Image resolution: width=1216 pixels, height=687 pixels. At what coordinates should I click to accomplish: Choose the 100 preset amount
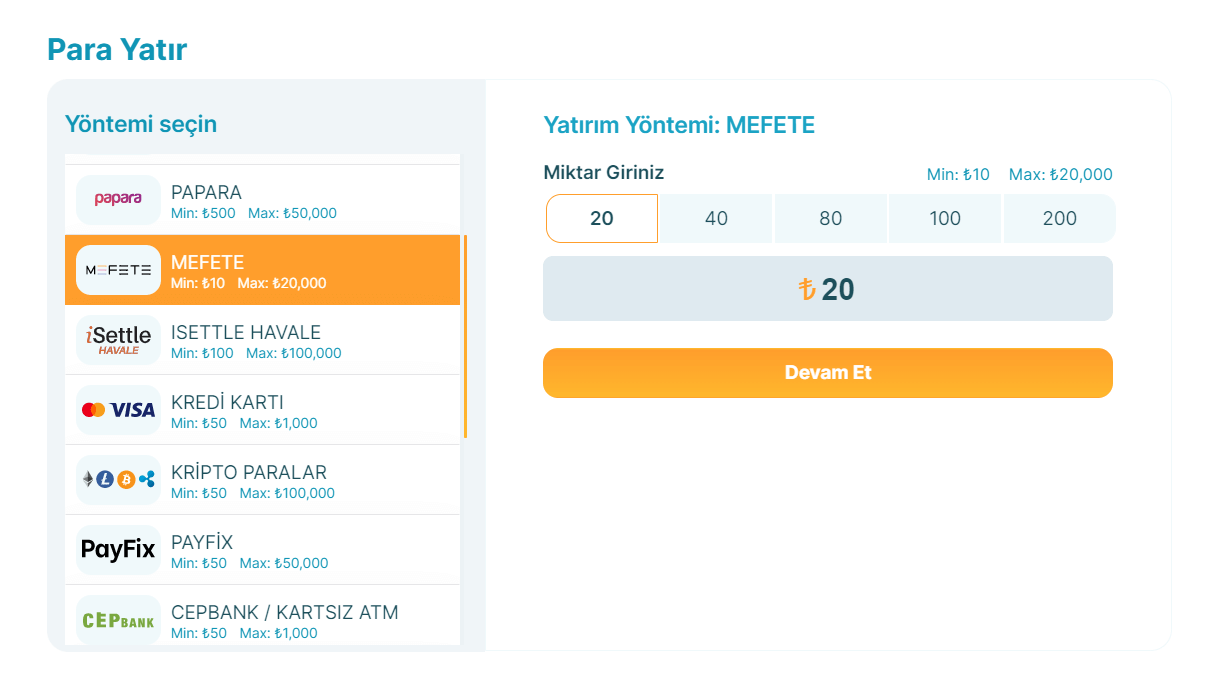pyautogui.click(x=945, y=218)
